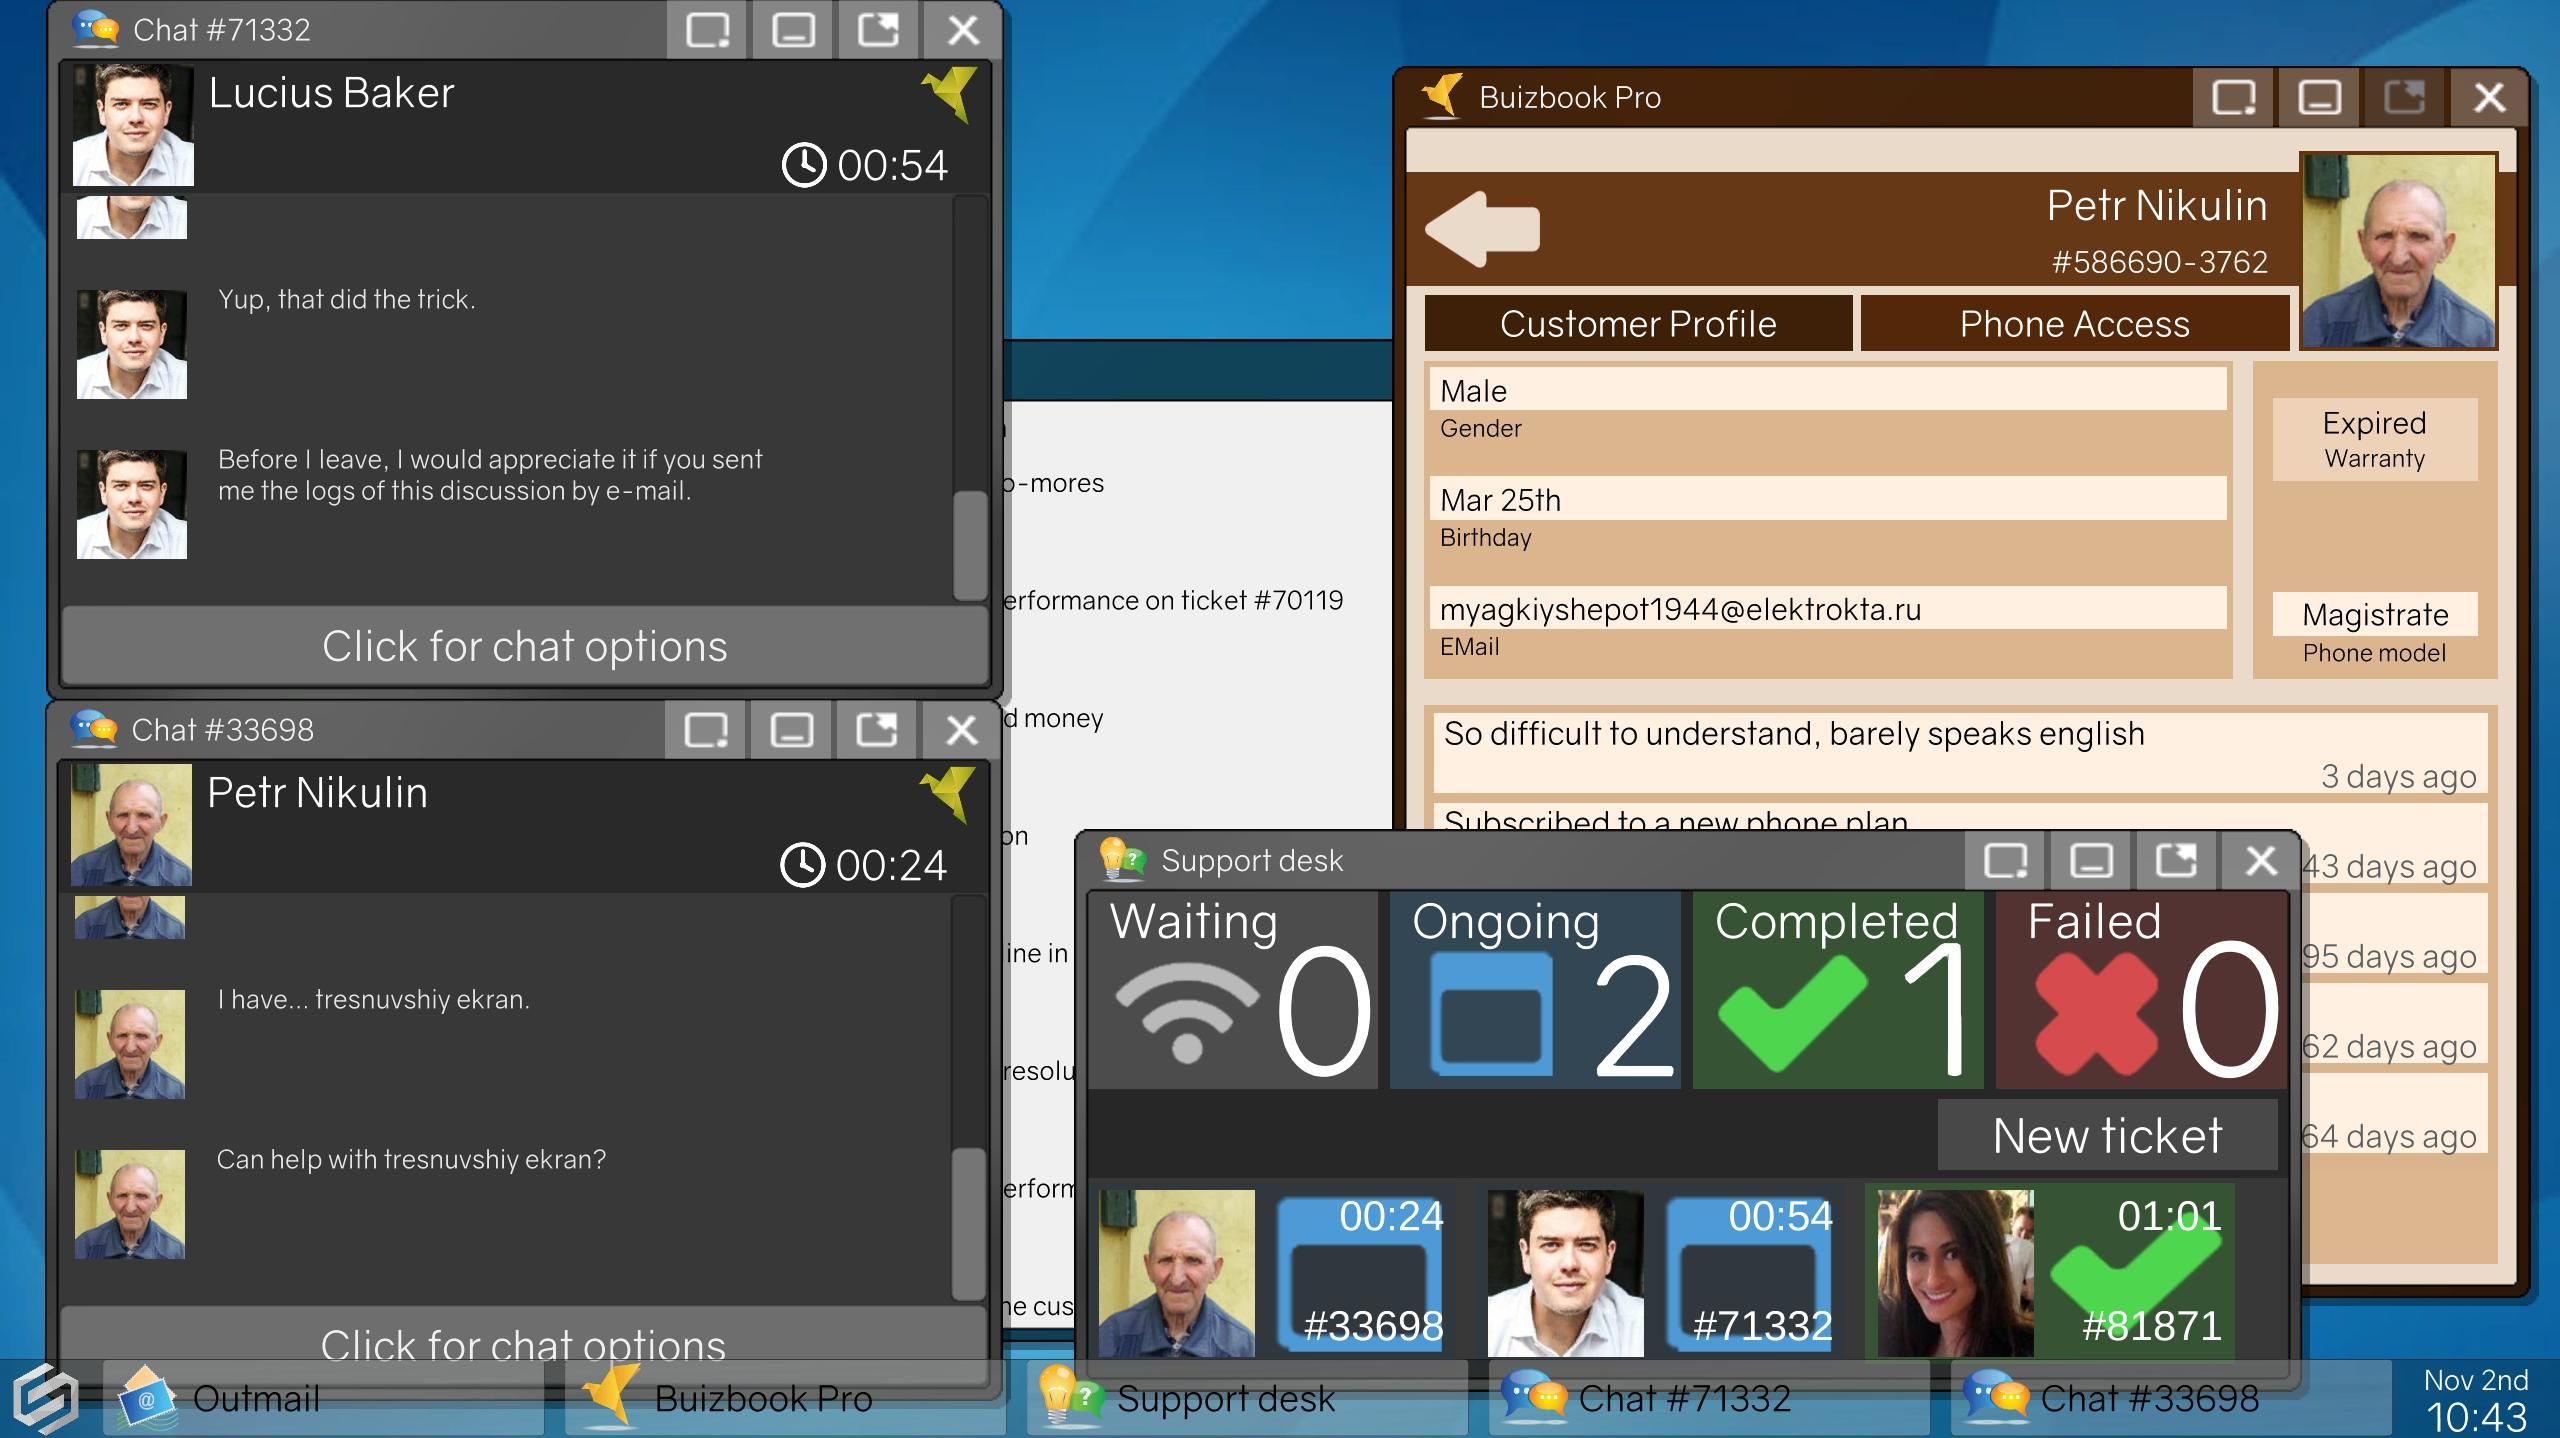
Task: Click the Birthday field Mar 25th
Action: pyautogui.click(x=1828, y=498)
